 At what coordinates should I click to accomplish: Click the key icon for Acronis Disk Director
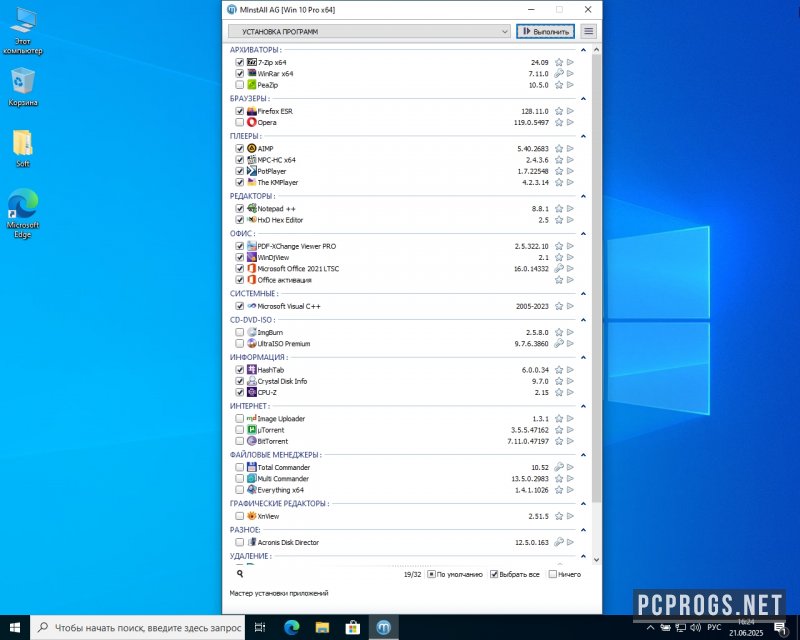559,542
